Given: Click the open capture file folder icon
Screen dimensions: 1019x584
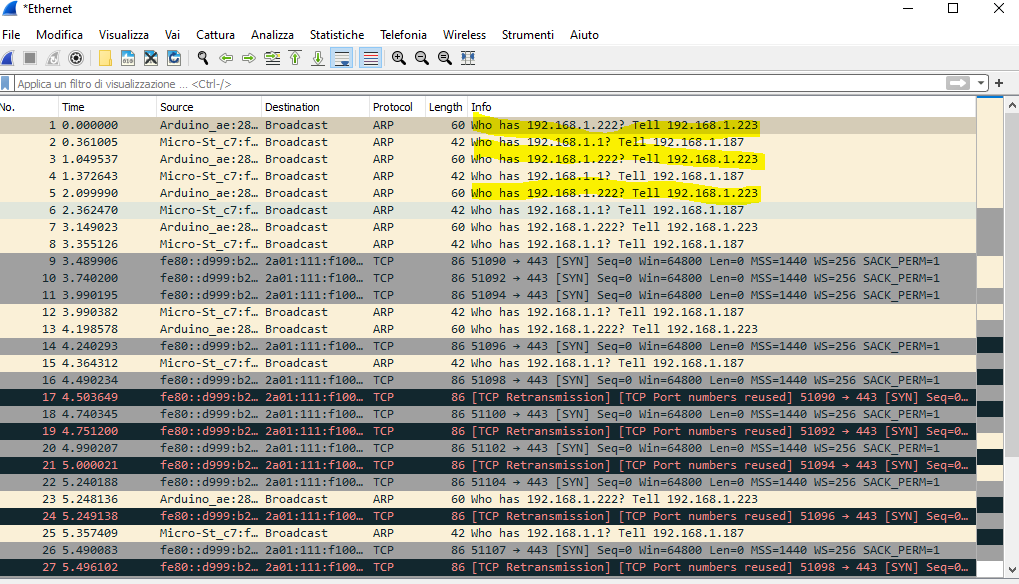Looking at the screenshot, I should pos(105,58).
